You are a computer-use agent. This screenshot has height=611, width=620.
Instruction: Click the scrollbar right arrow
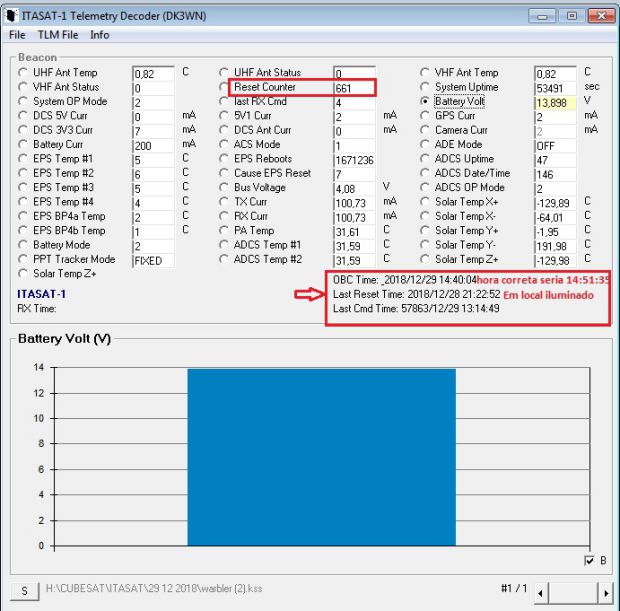click(x=605, y=592)
